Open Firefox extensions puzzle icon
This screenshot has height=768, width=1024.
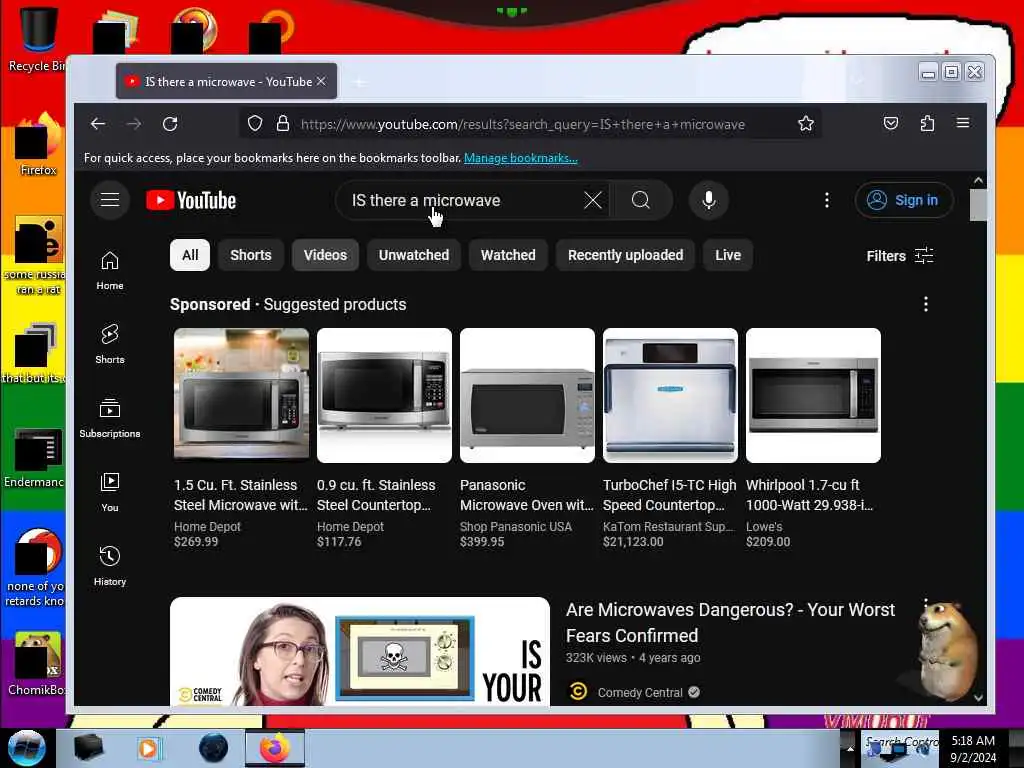(927, 123)
